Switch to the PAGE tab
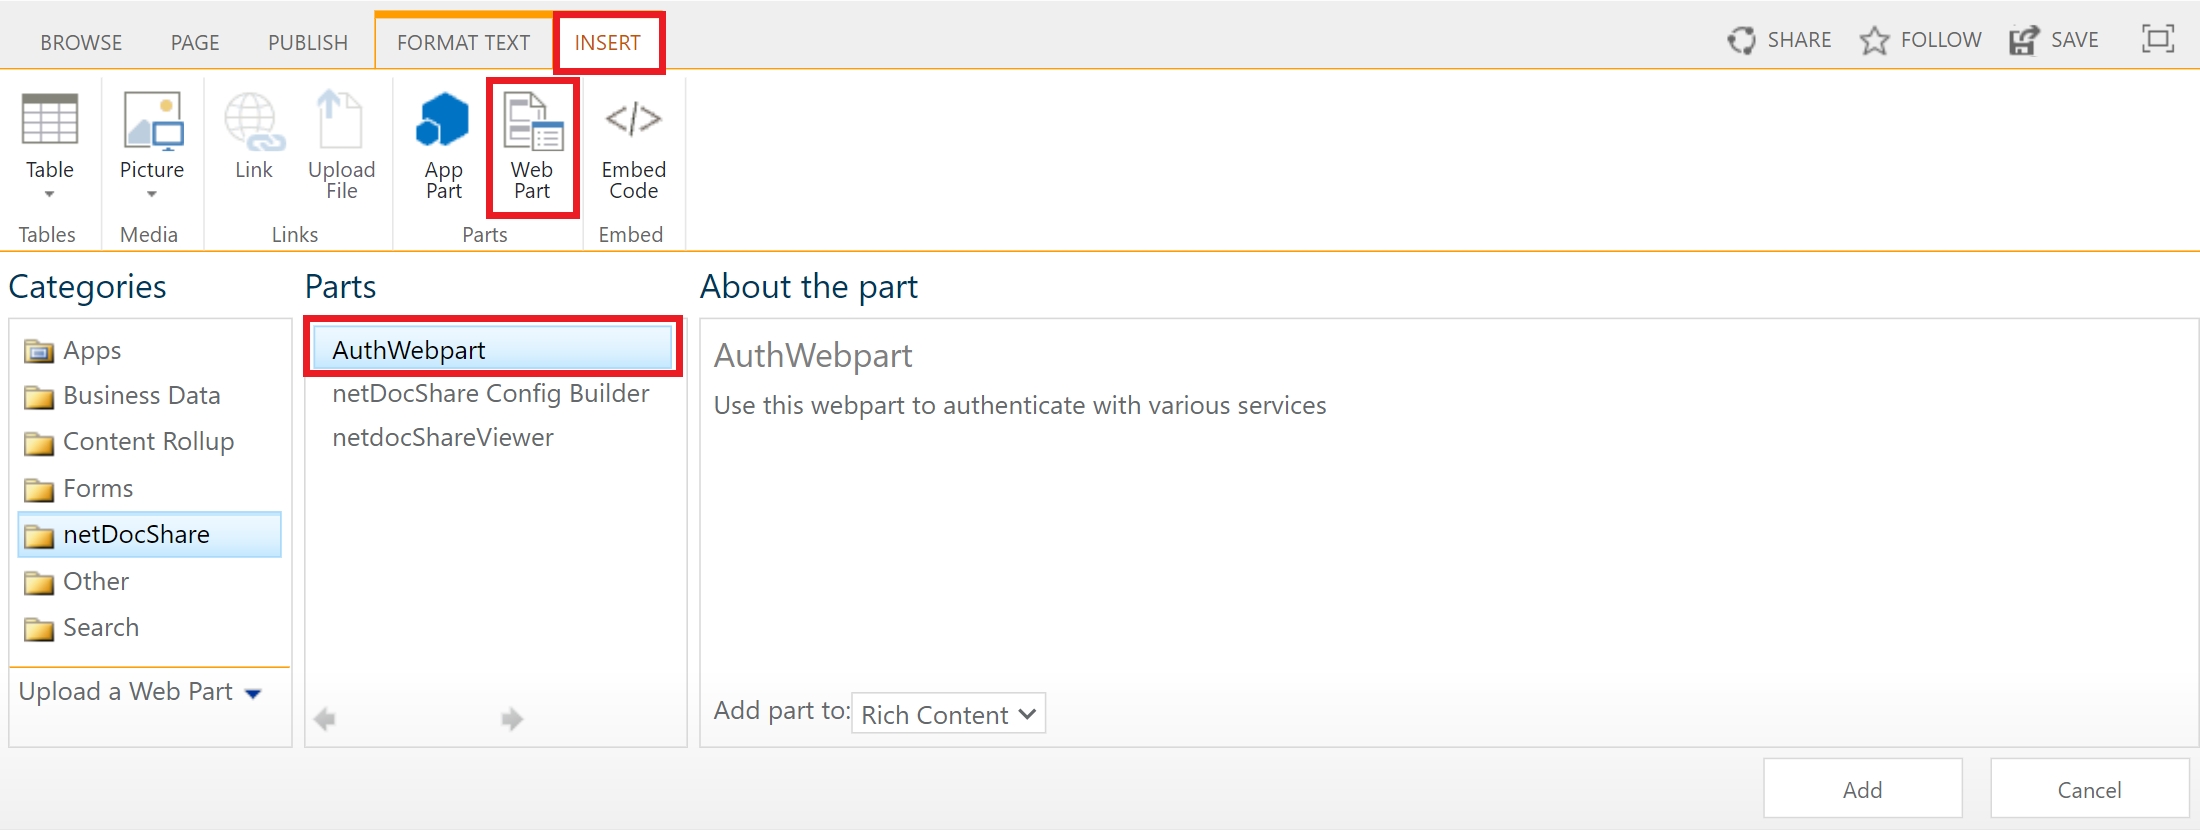Image resolution: width=2200 pixels, height=830 pixels. (195, 43)
